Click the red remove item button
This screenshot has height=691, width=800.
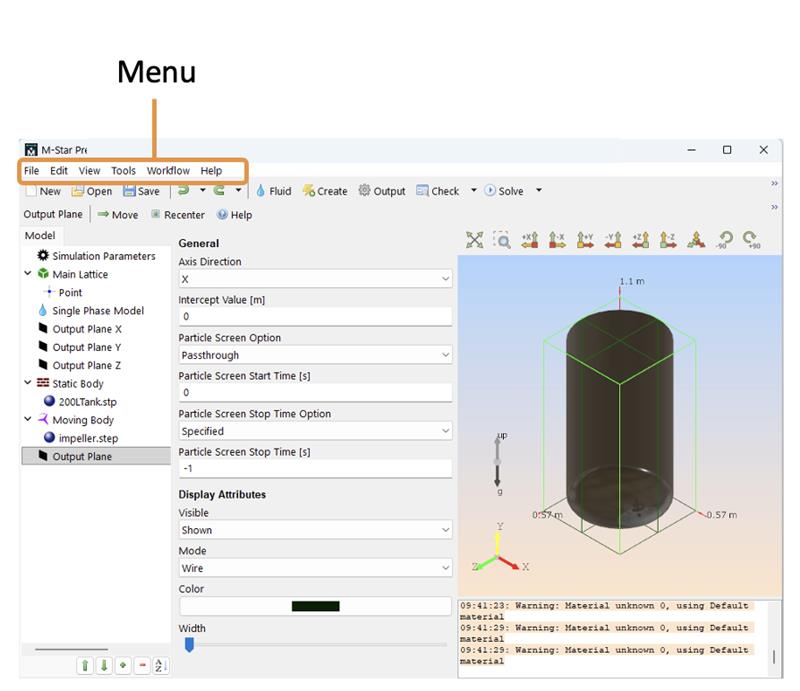[x=142, y=666]
